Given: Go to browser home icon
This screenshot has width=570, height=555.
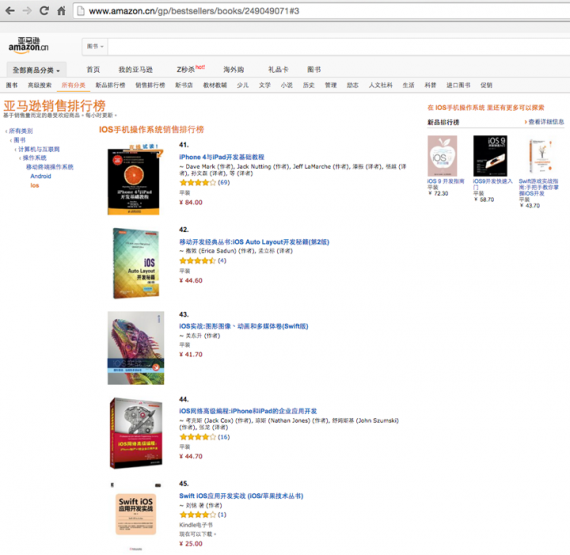Looking at the screenshot, I should [61, 11].
